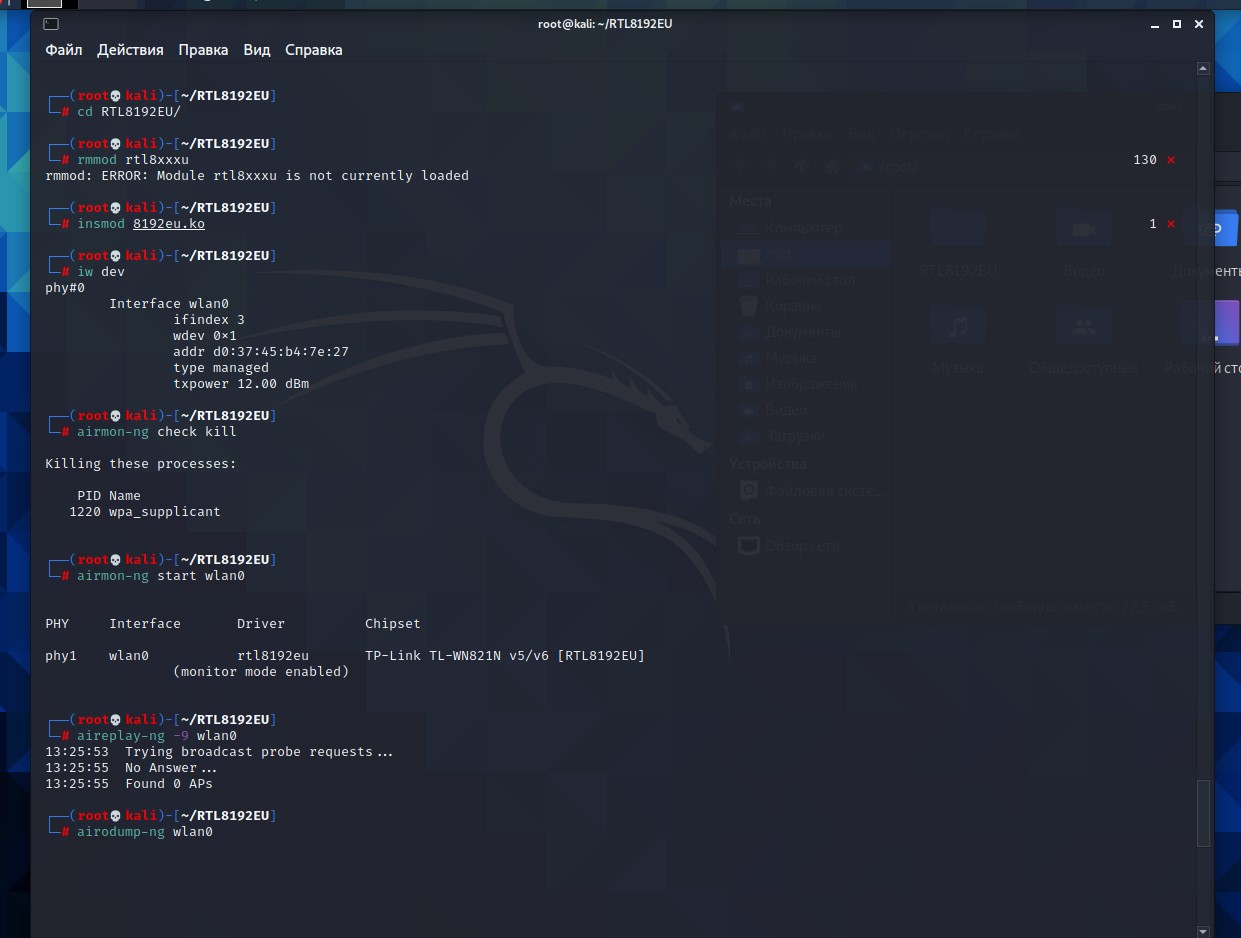Image resolution: width=1241 pixels, height=938 pixels.
Task: Open the Действия menu
Action: coord(130,50)
